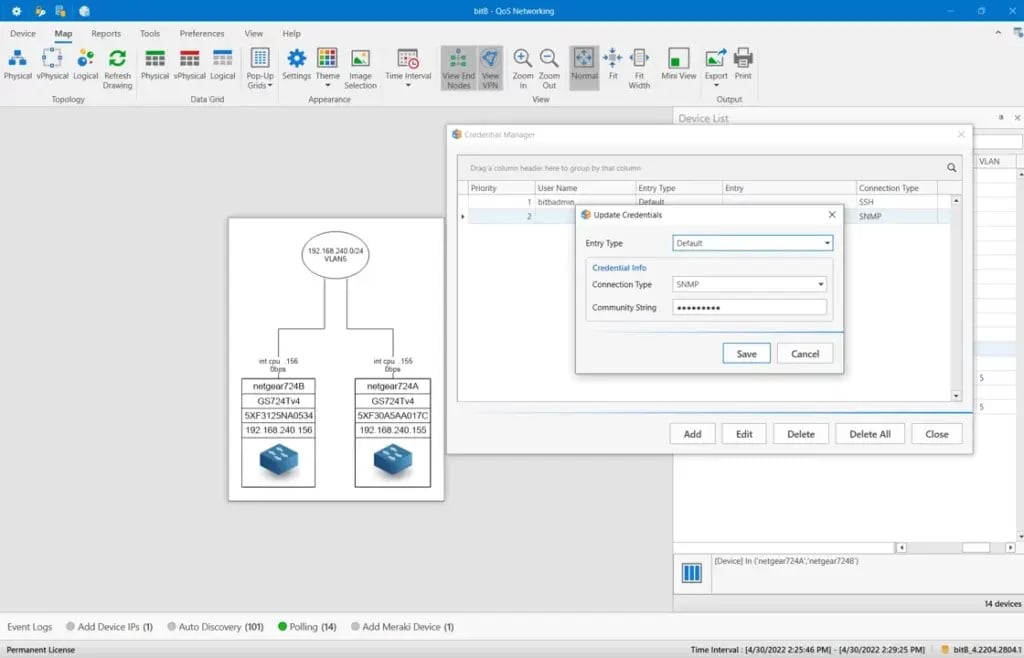Click the 192.168.240.156 IP cell
Viewport: 1024px width, 658px height.
coord(278,430)
